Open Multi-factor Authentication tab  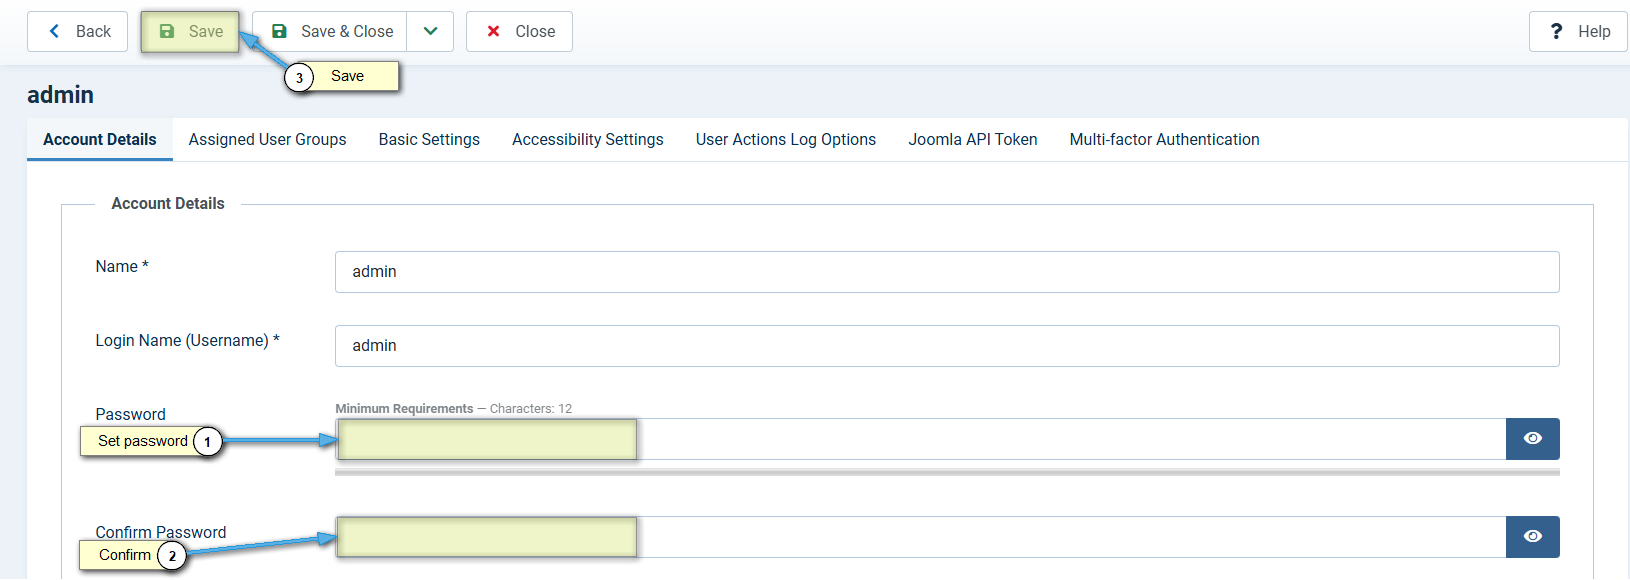coord(1164,140)
